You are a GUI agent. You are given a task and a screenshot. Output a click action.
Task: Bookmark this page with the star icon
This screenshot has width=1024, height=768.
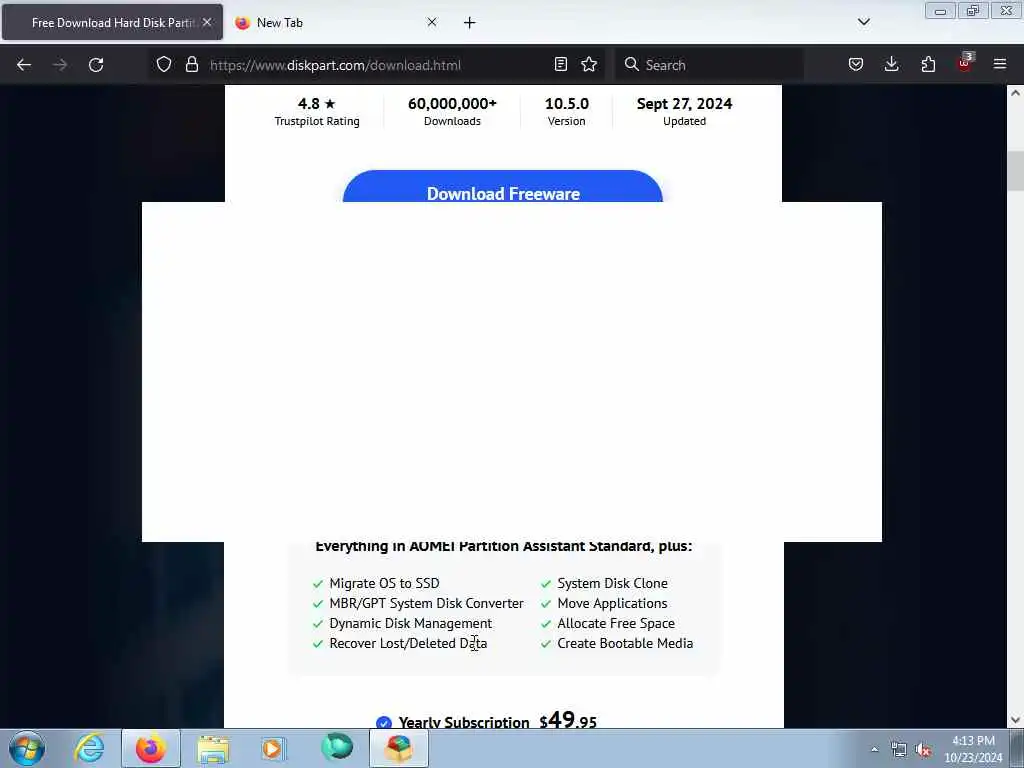tap(589, 64)
